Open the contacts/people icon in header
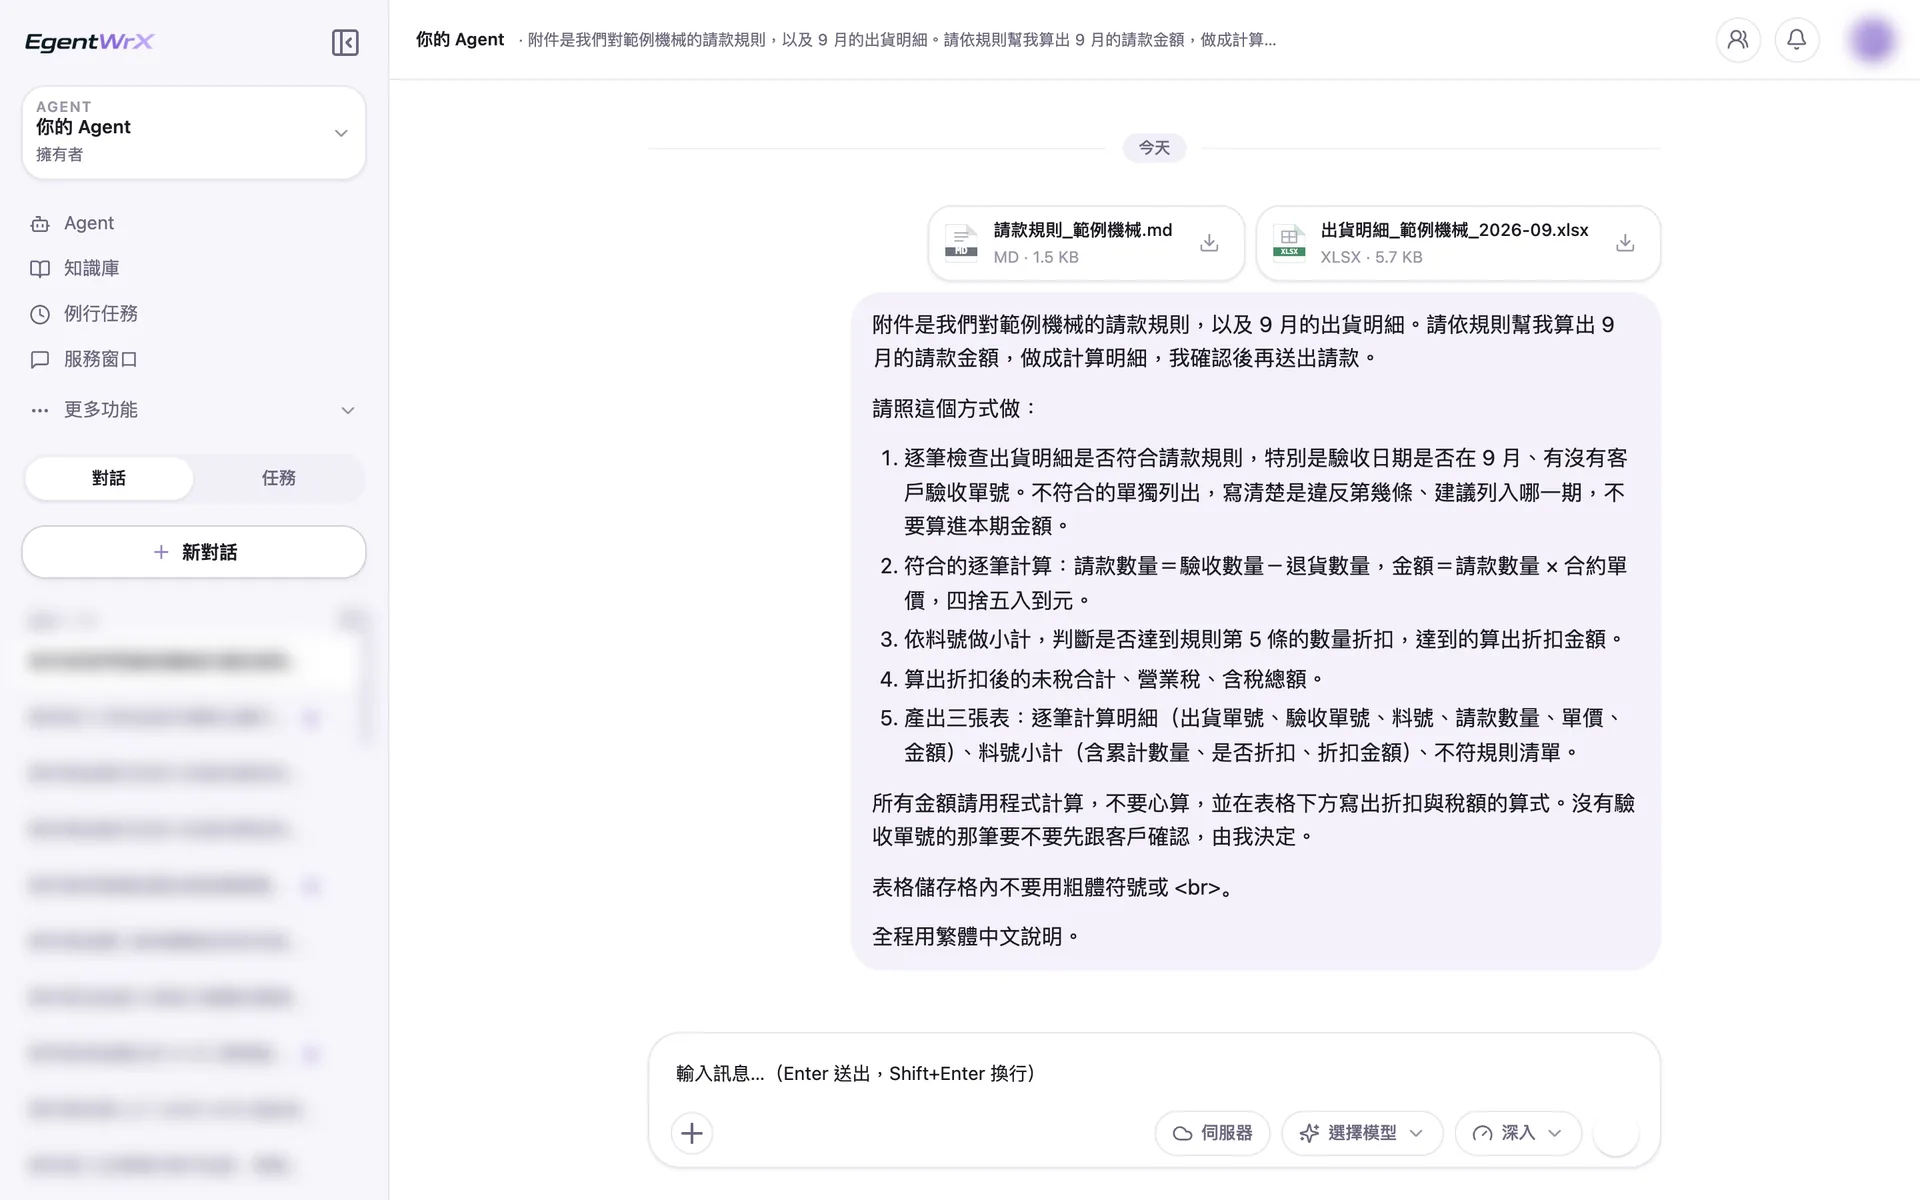 1738,40
